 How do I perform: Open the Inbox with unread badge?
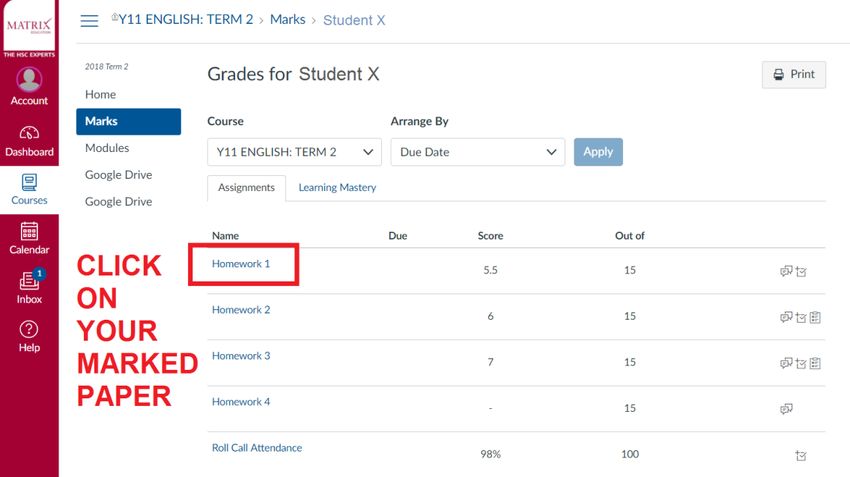tap(29, 286)
